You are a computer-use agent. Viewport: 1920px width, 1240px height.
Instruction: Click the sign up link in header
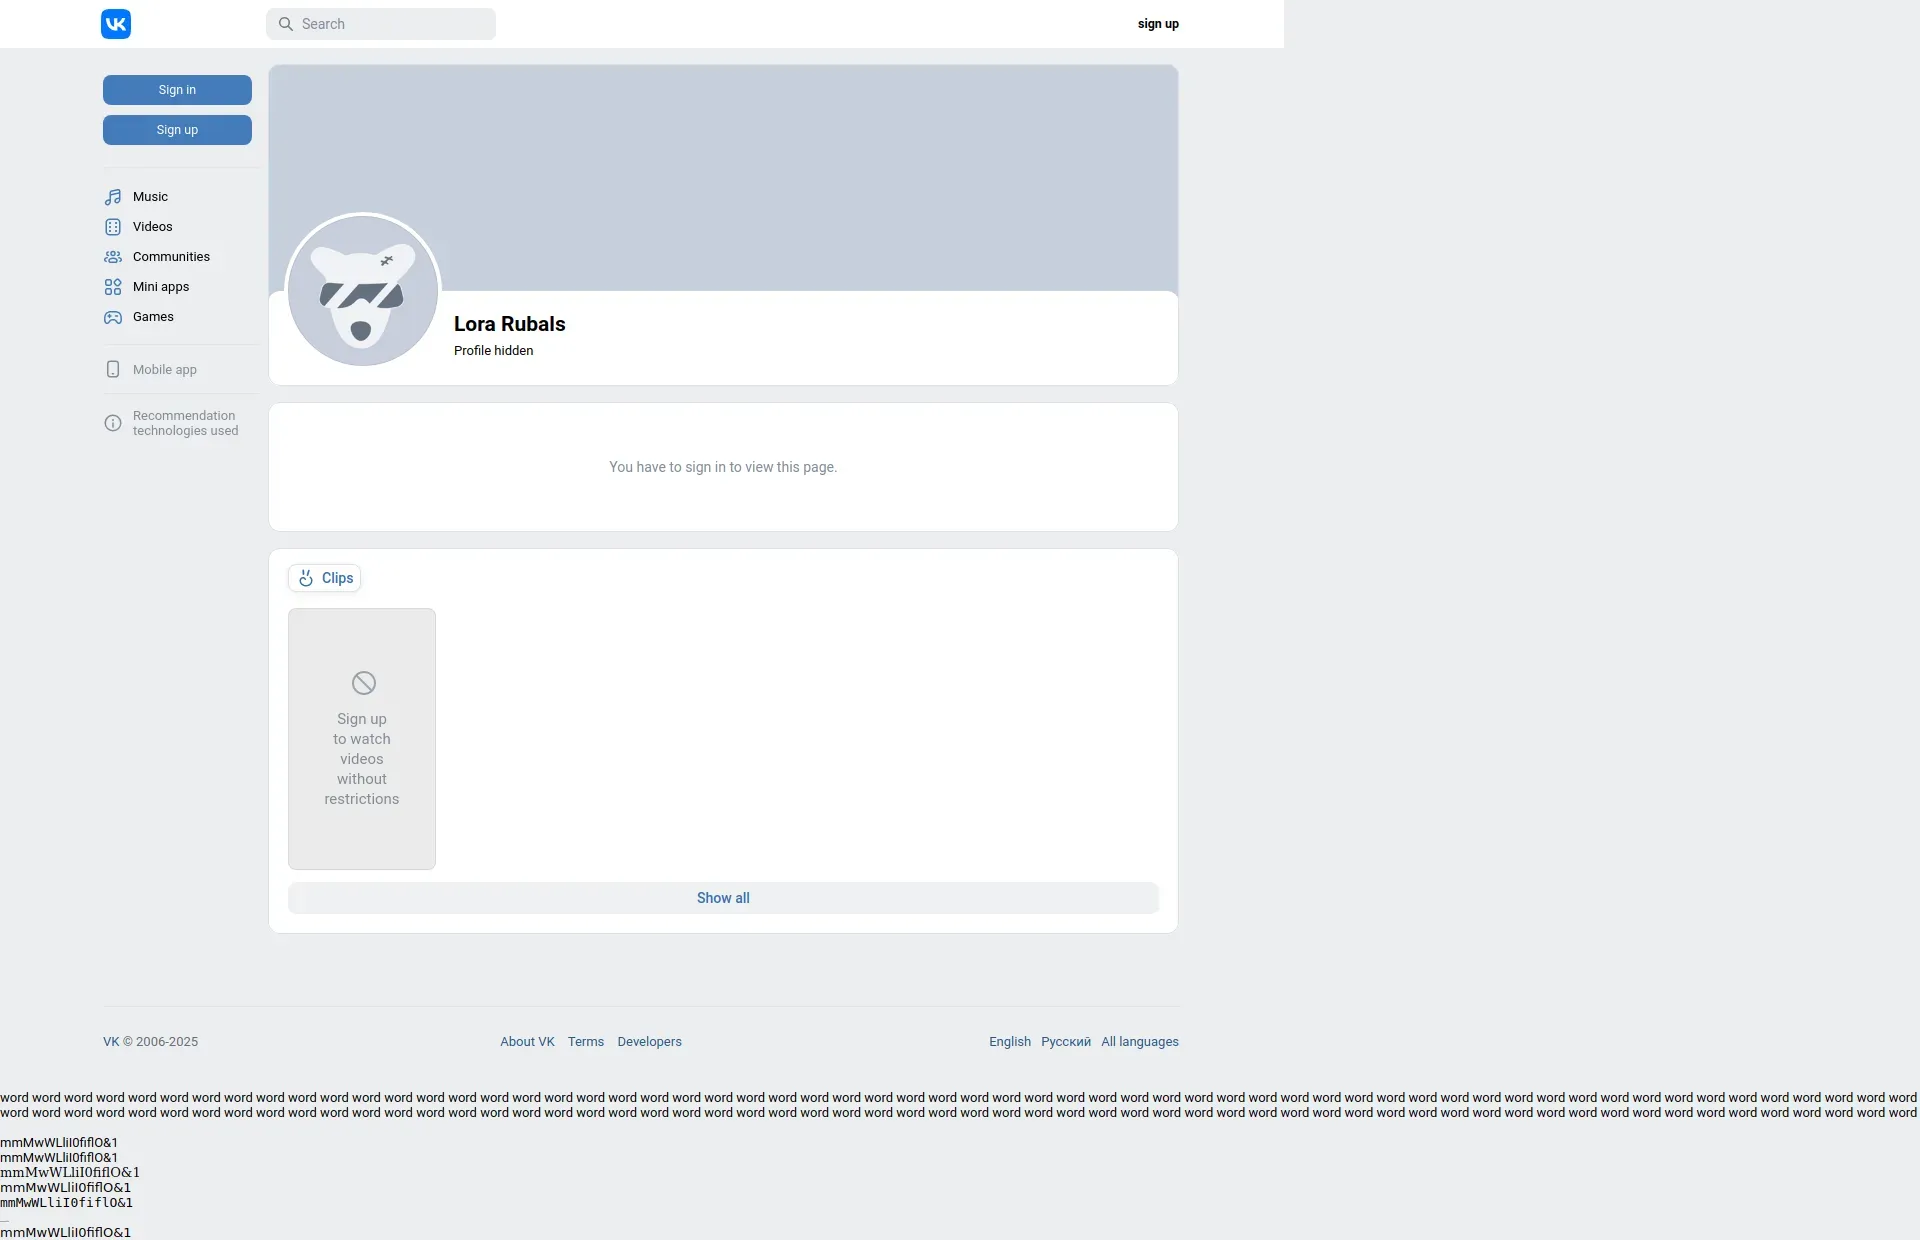pos(1158,24)
